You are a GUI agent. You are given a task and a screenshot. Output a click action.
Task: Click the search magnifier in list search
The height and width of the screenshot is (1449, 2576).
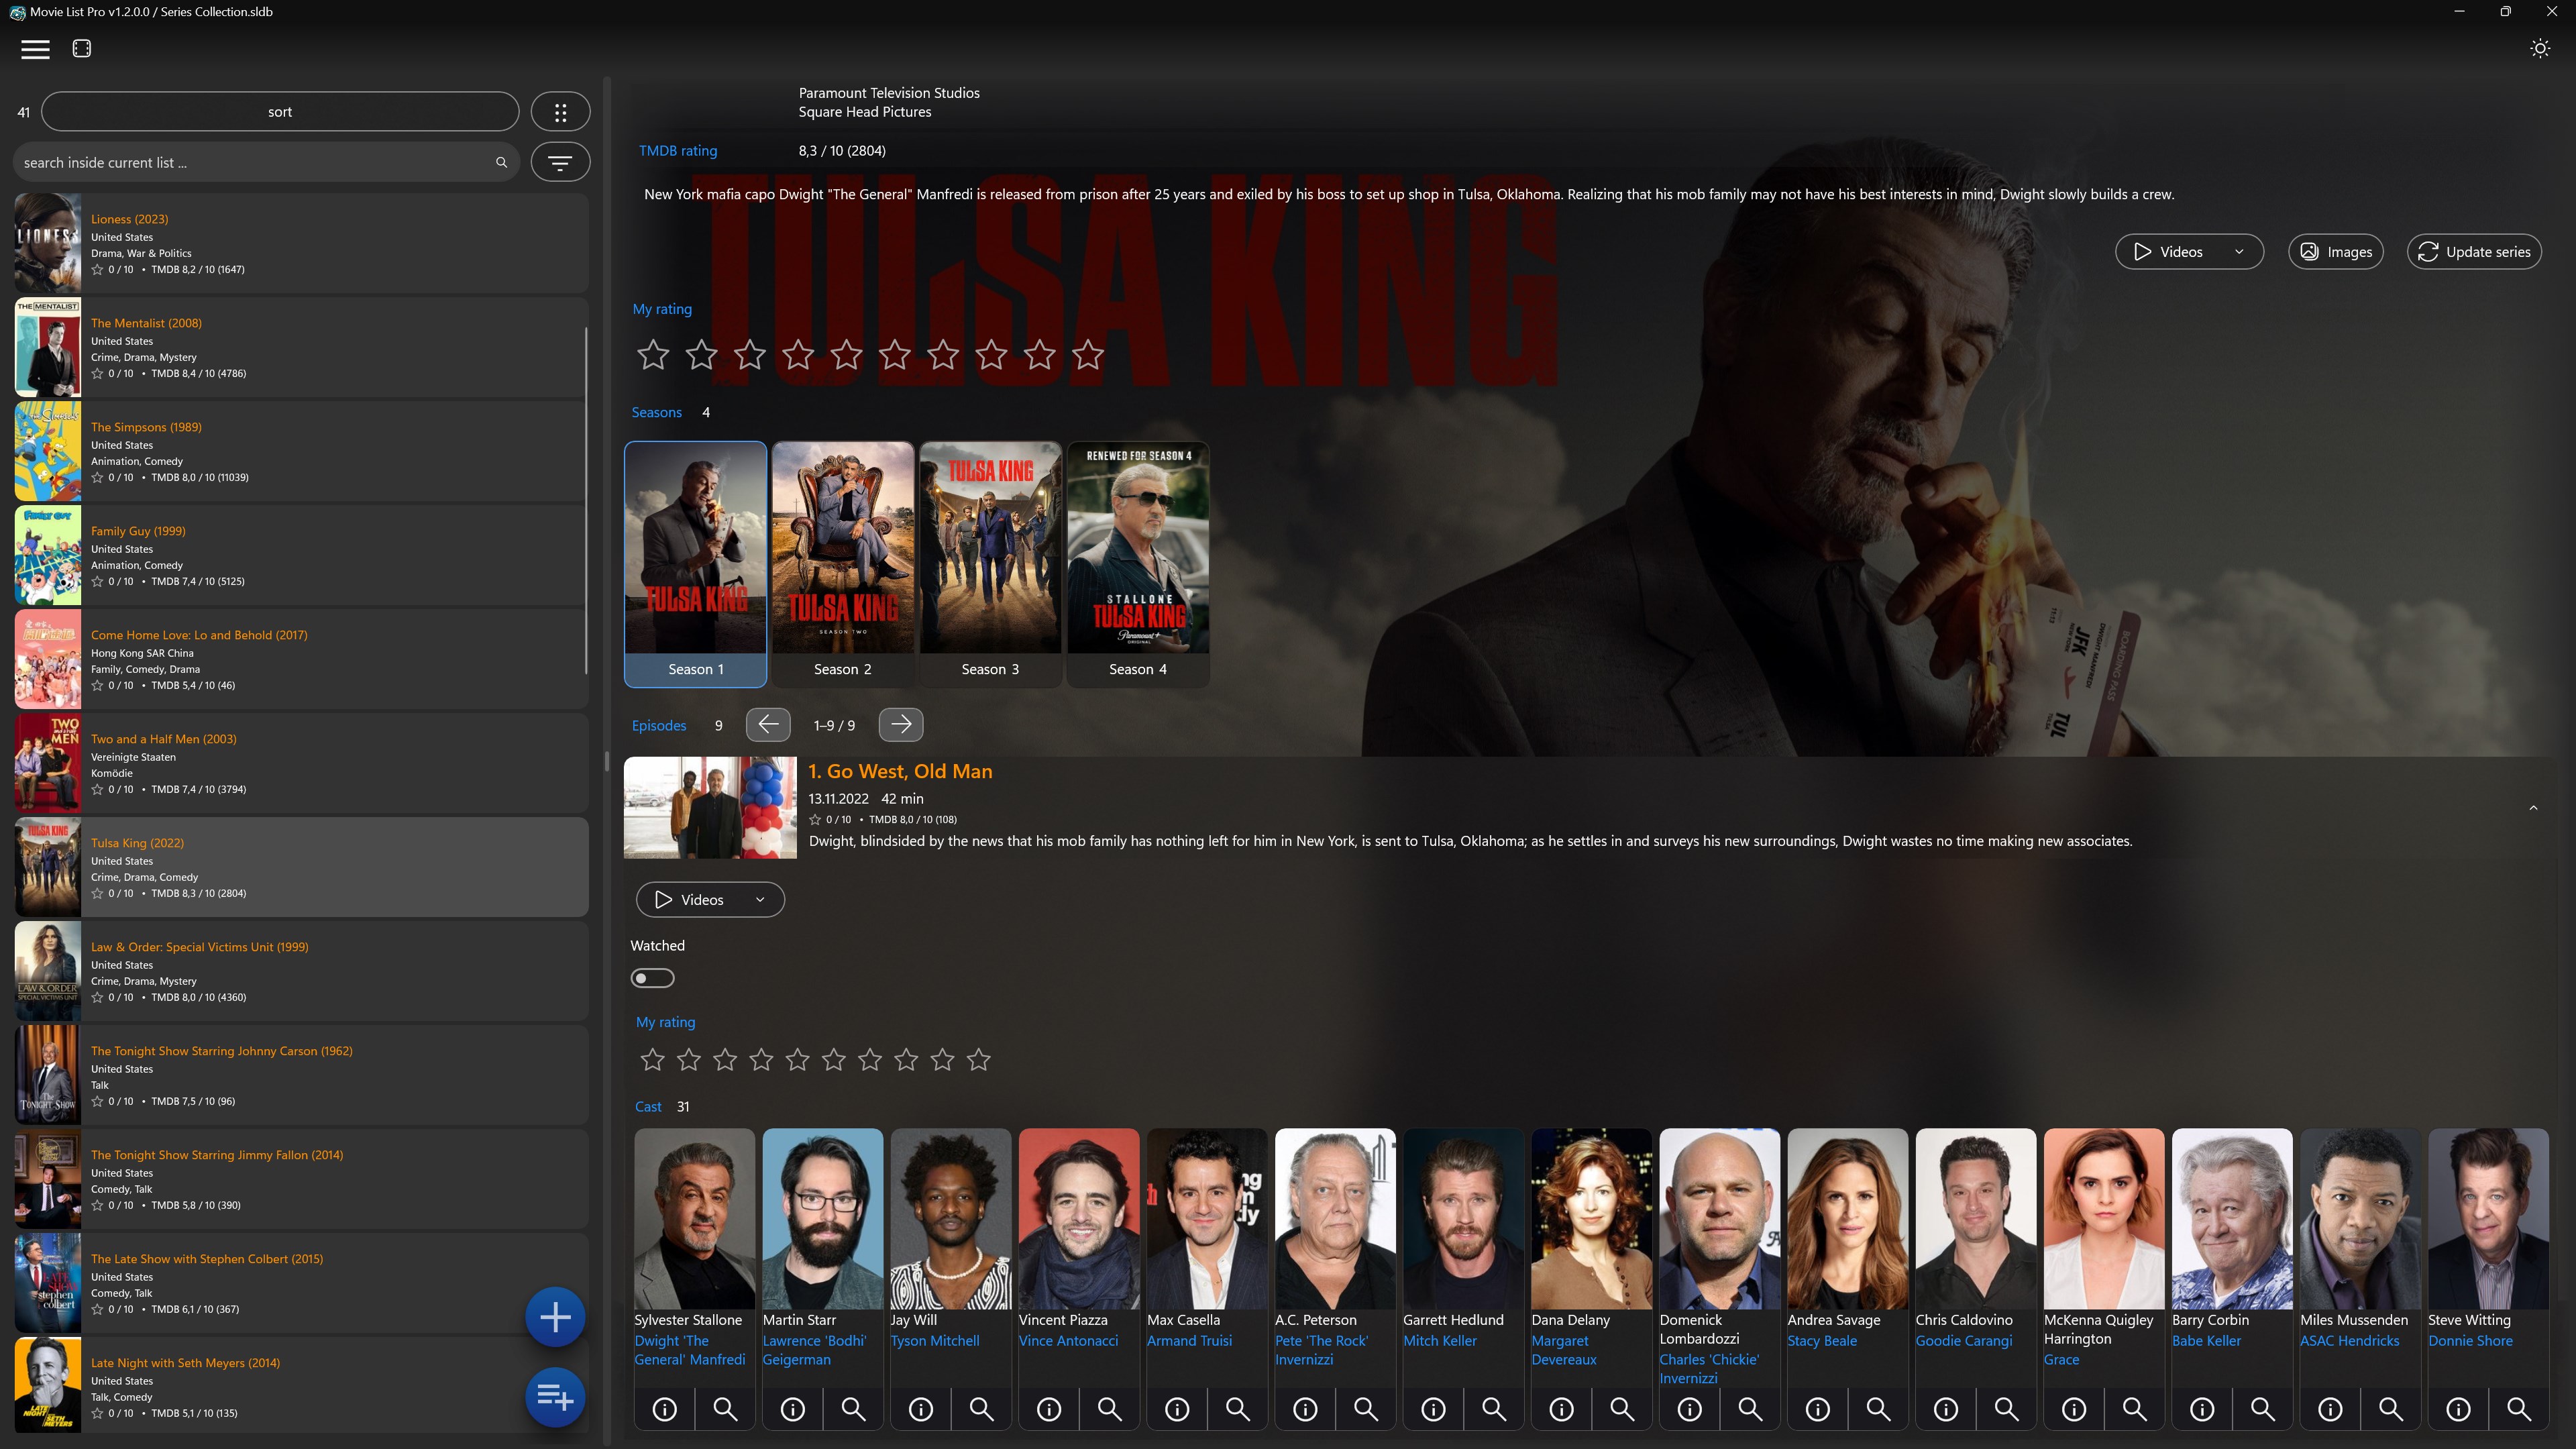pyautogui.click(x=501, y=162)
